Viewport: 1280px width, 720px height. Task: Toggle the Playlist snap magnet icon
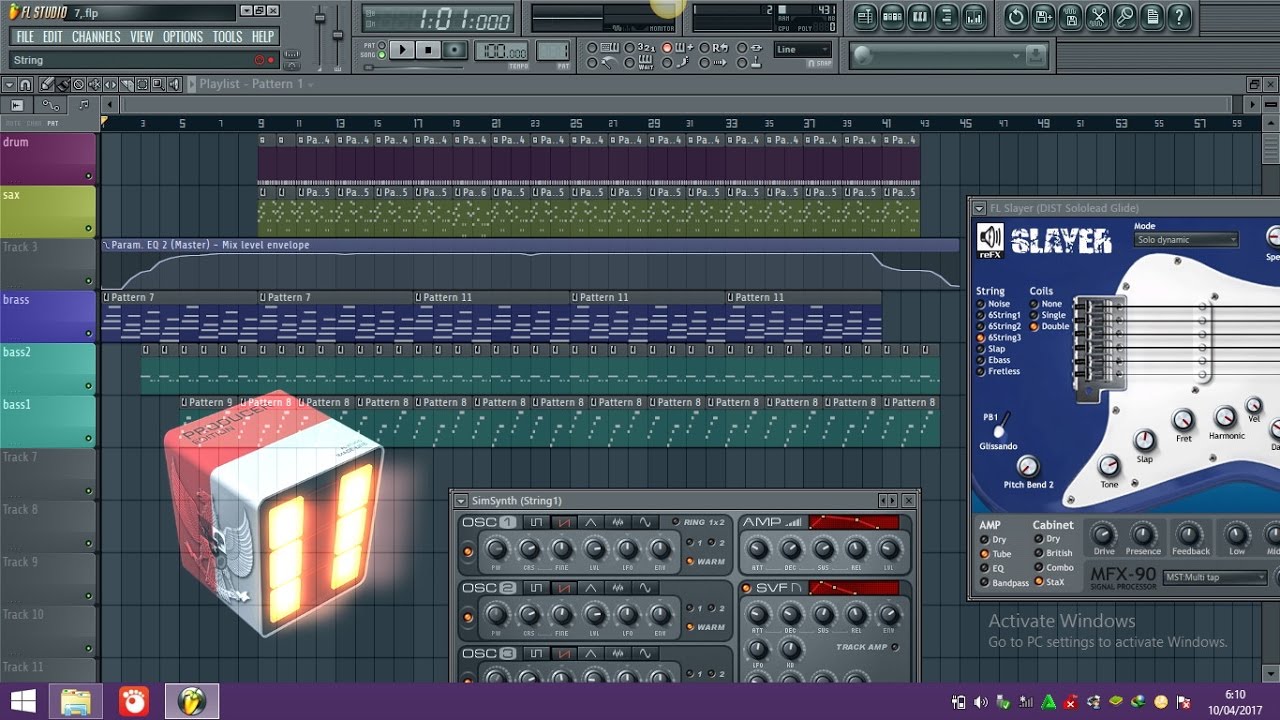(x=26, y=85)
